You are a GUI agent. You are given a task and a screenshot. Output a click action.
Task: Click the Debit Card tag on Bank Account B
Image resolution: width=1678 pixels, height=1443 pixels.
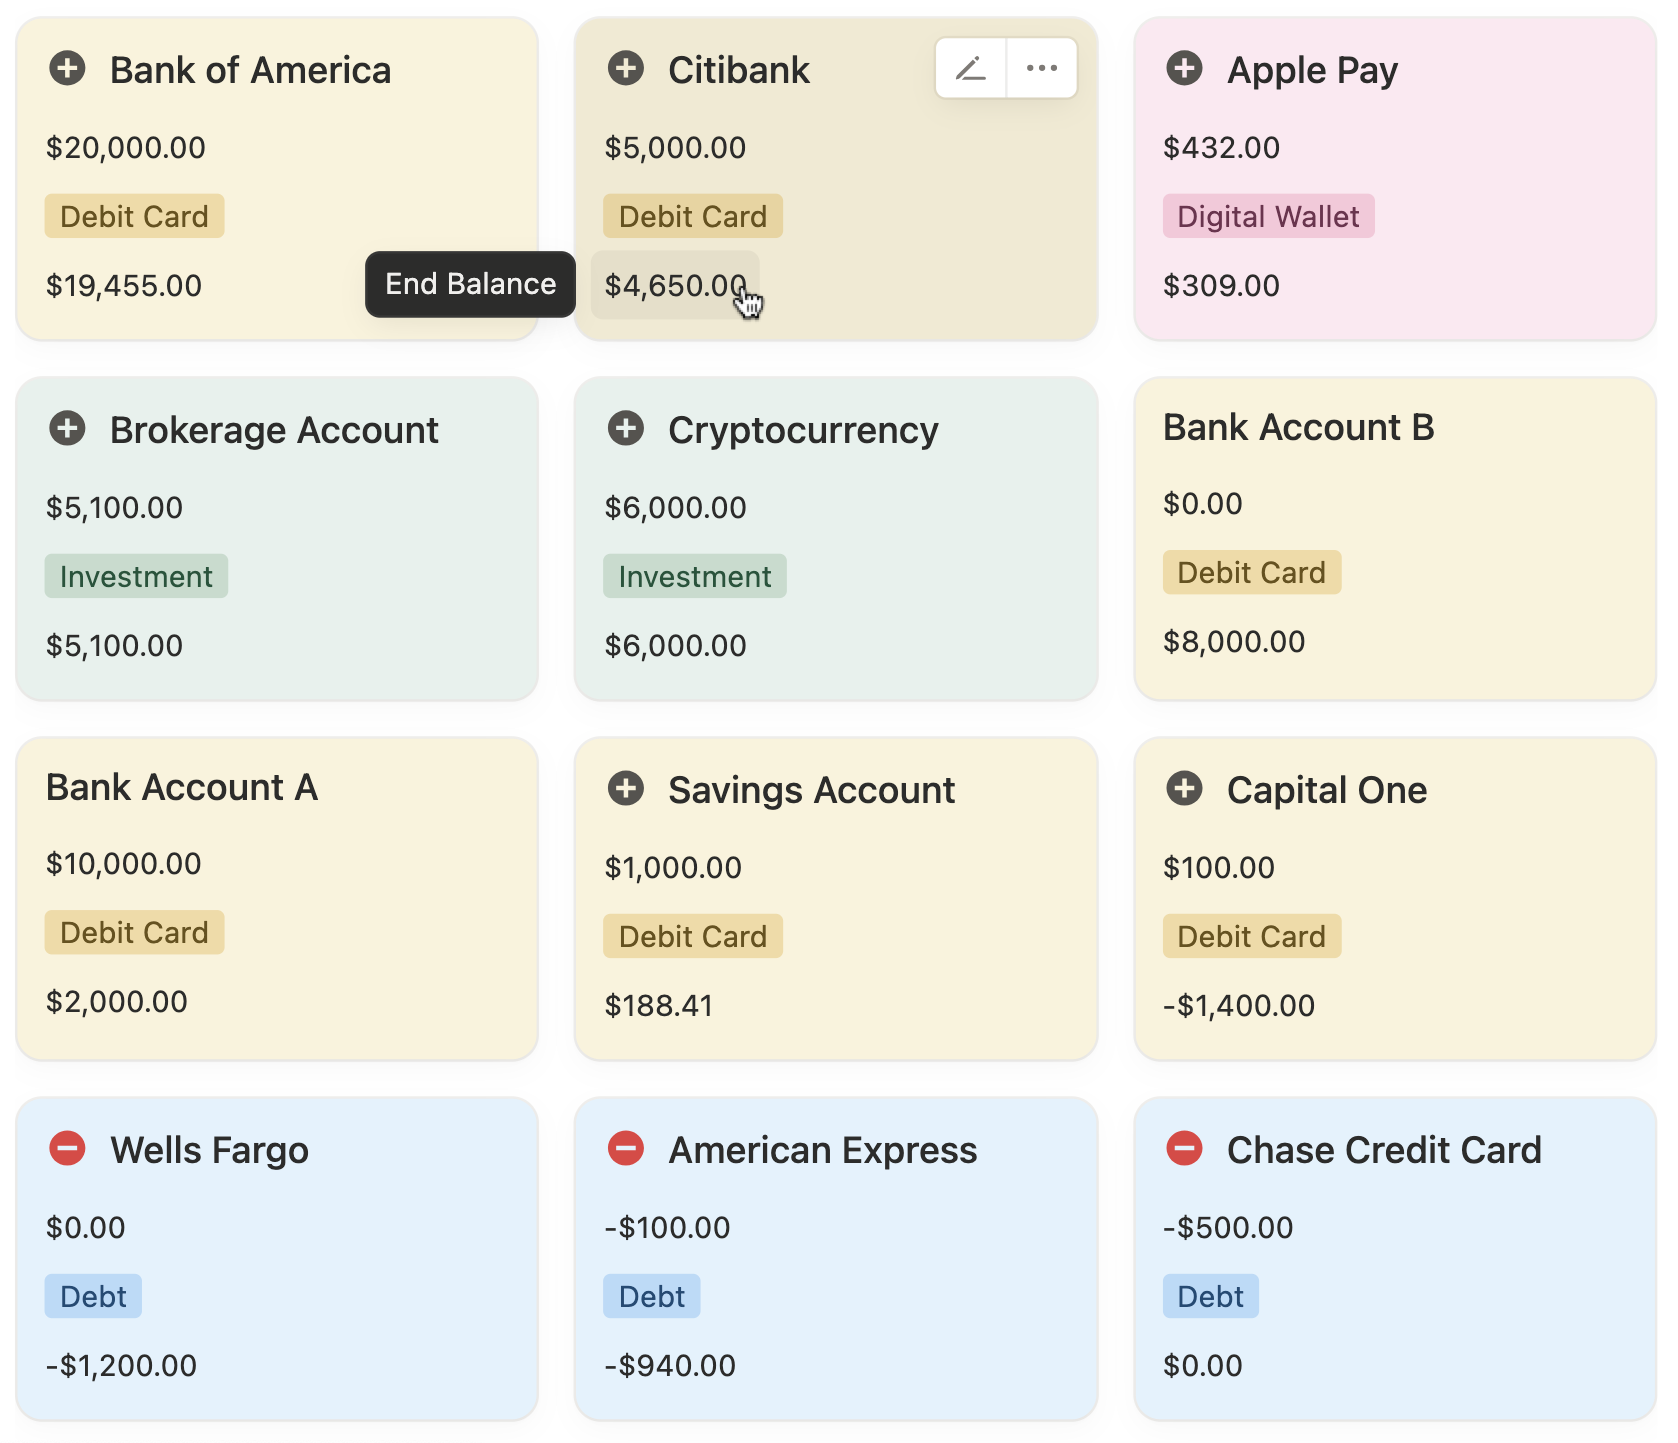point(1251,572)
